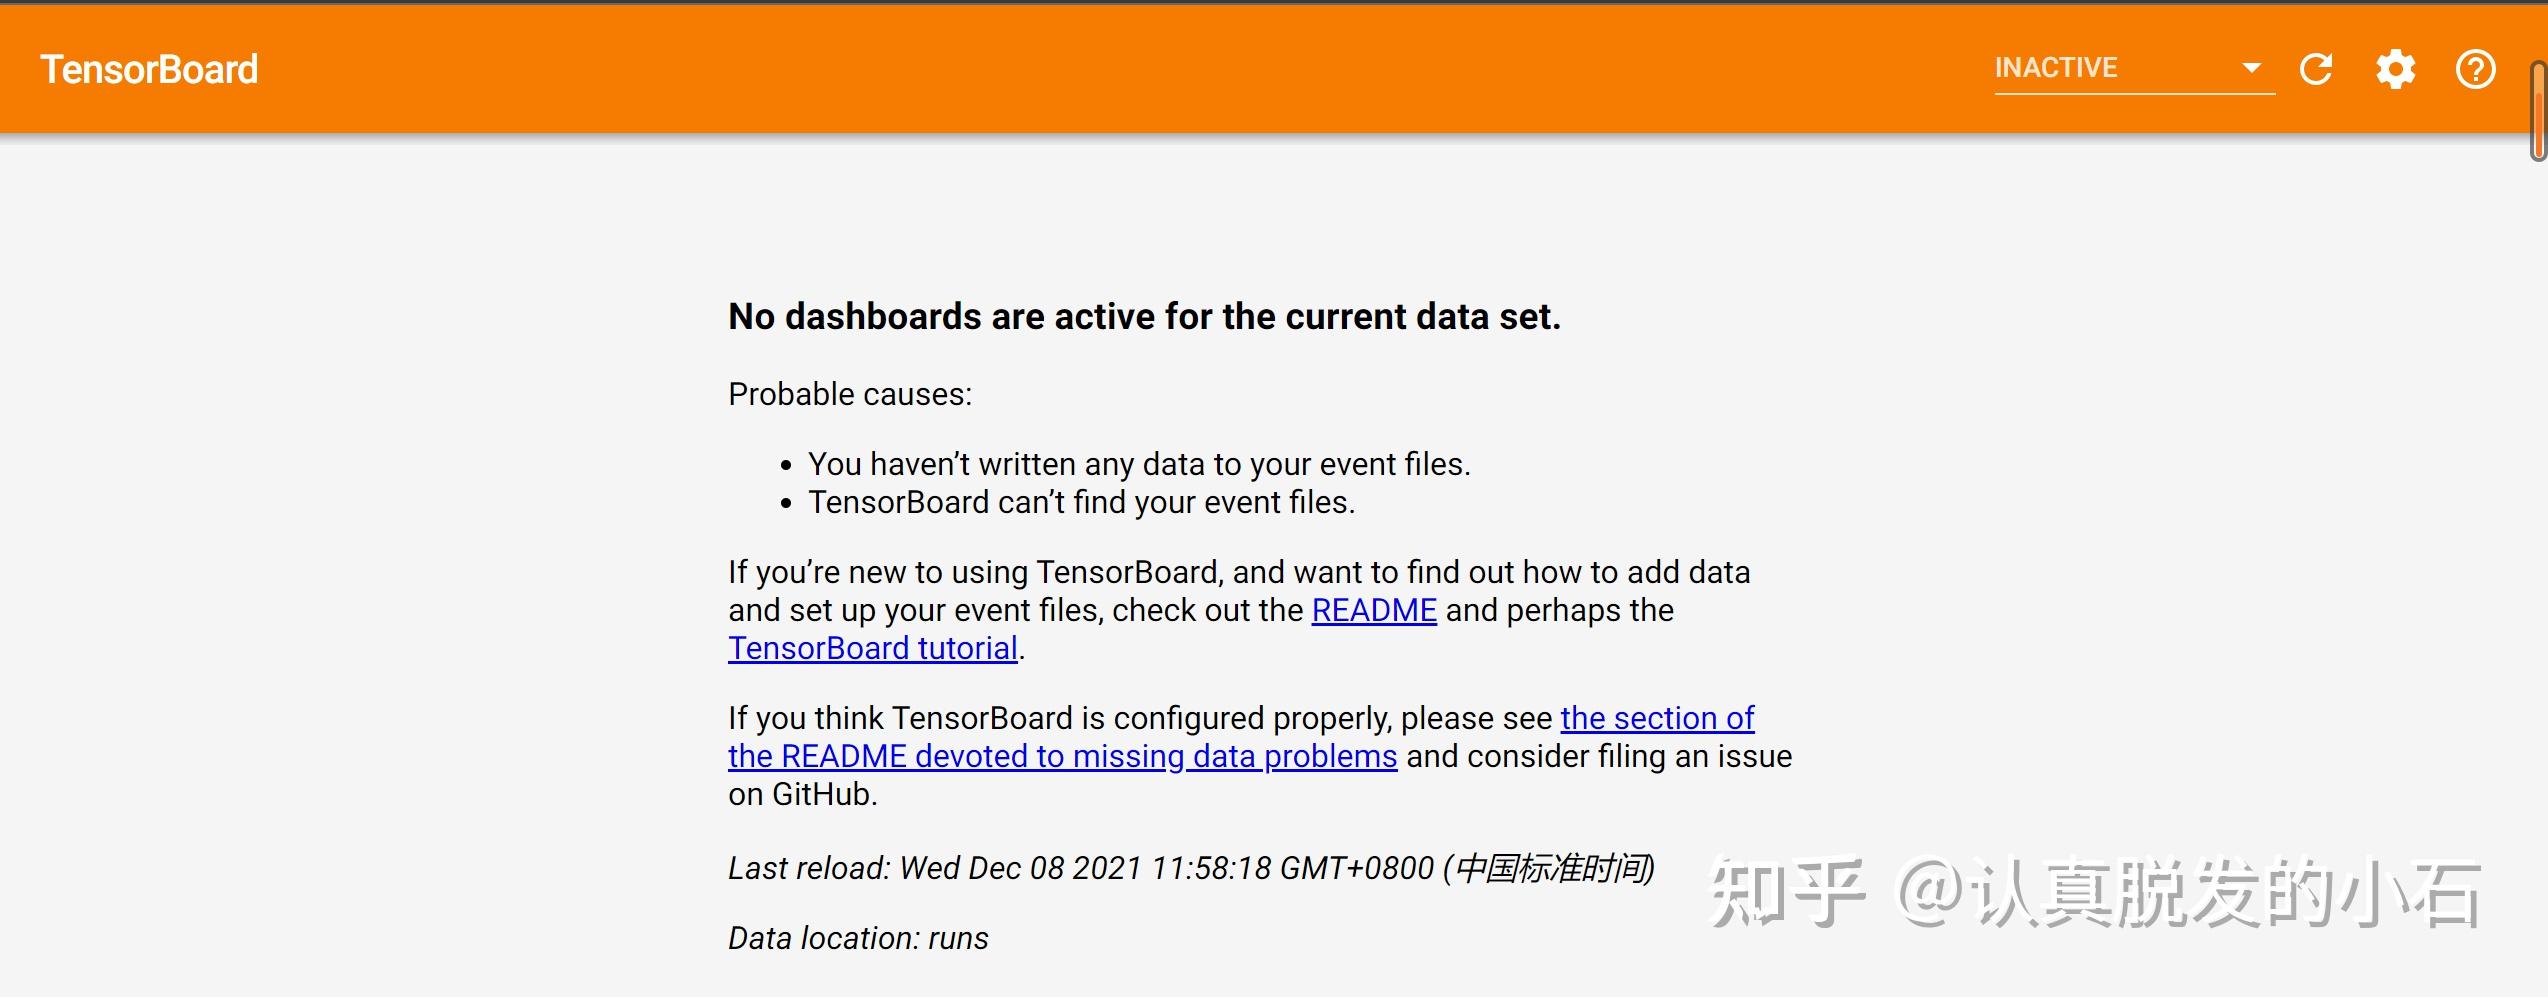Click the "on GitHub." text
Image resolution: width=2548 pixels, height=997 pixels.
click(802, 794)
